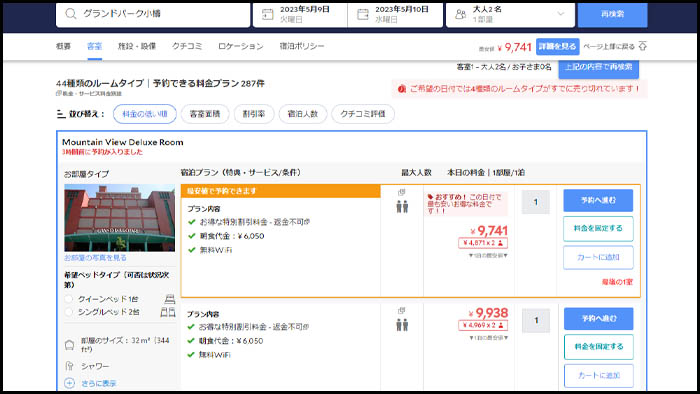Click the queen bed icon

pyautogui.click(x=170, y=299)
